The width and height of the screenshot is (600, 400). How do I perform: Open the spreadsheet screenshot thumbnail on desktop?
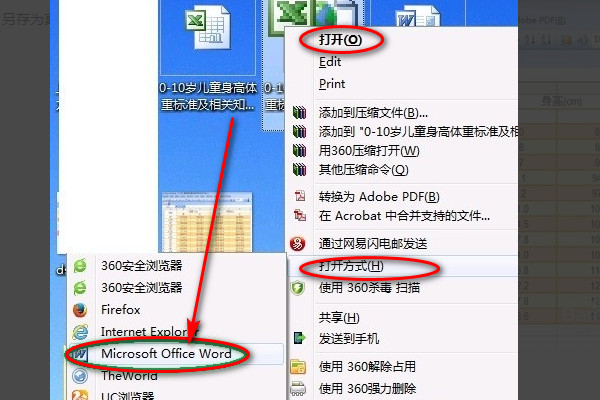207,222
